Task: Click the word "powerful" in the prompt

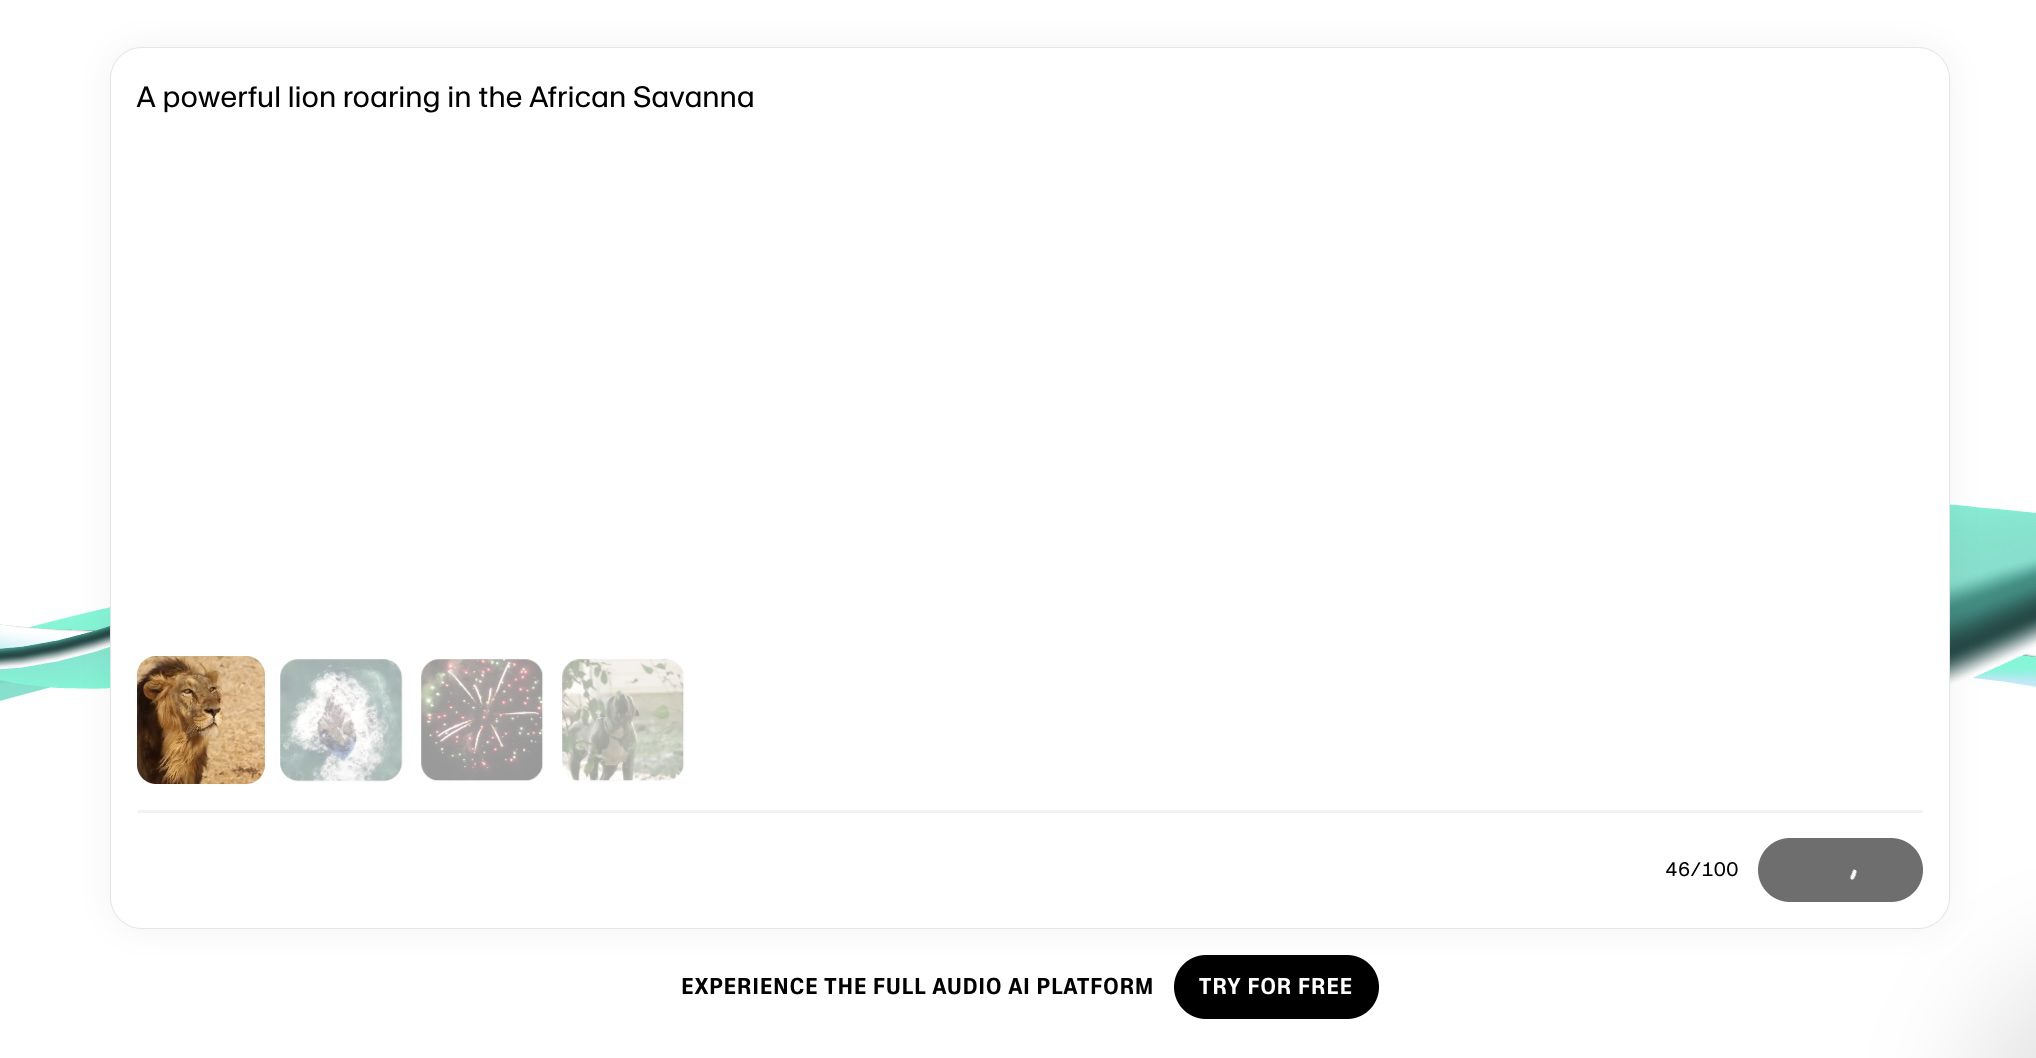Action: click(221, 98)
